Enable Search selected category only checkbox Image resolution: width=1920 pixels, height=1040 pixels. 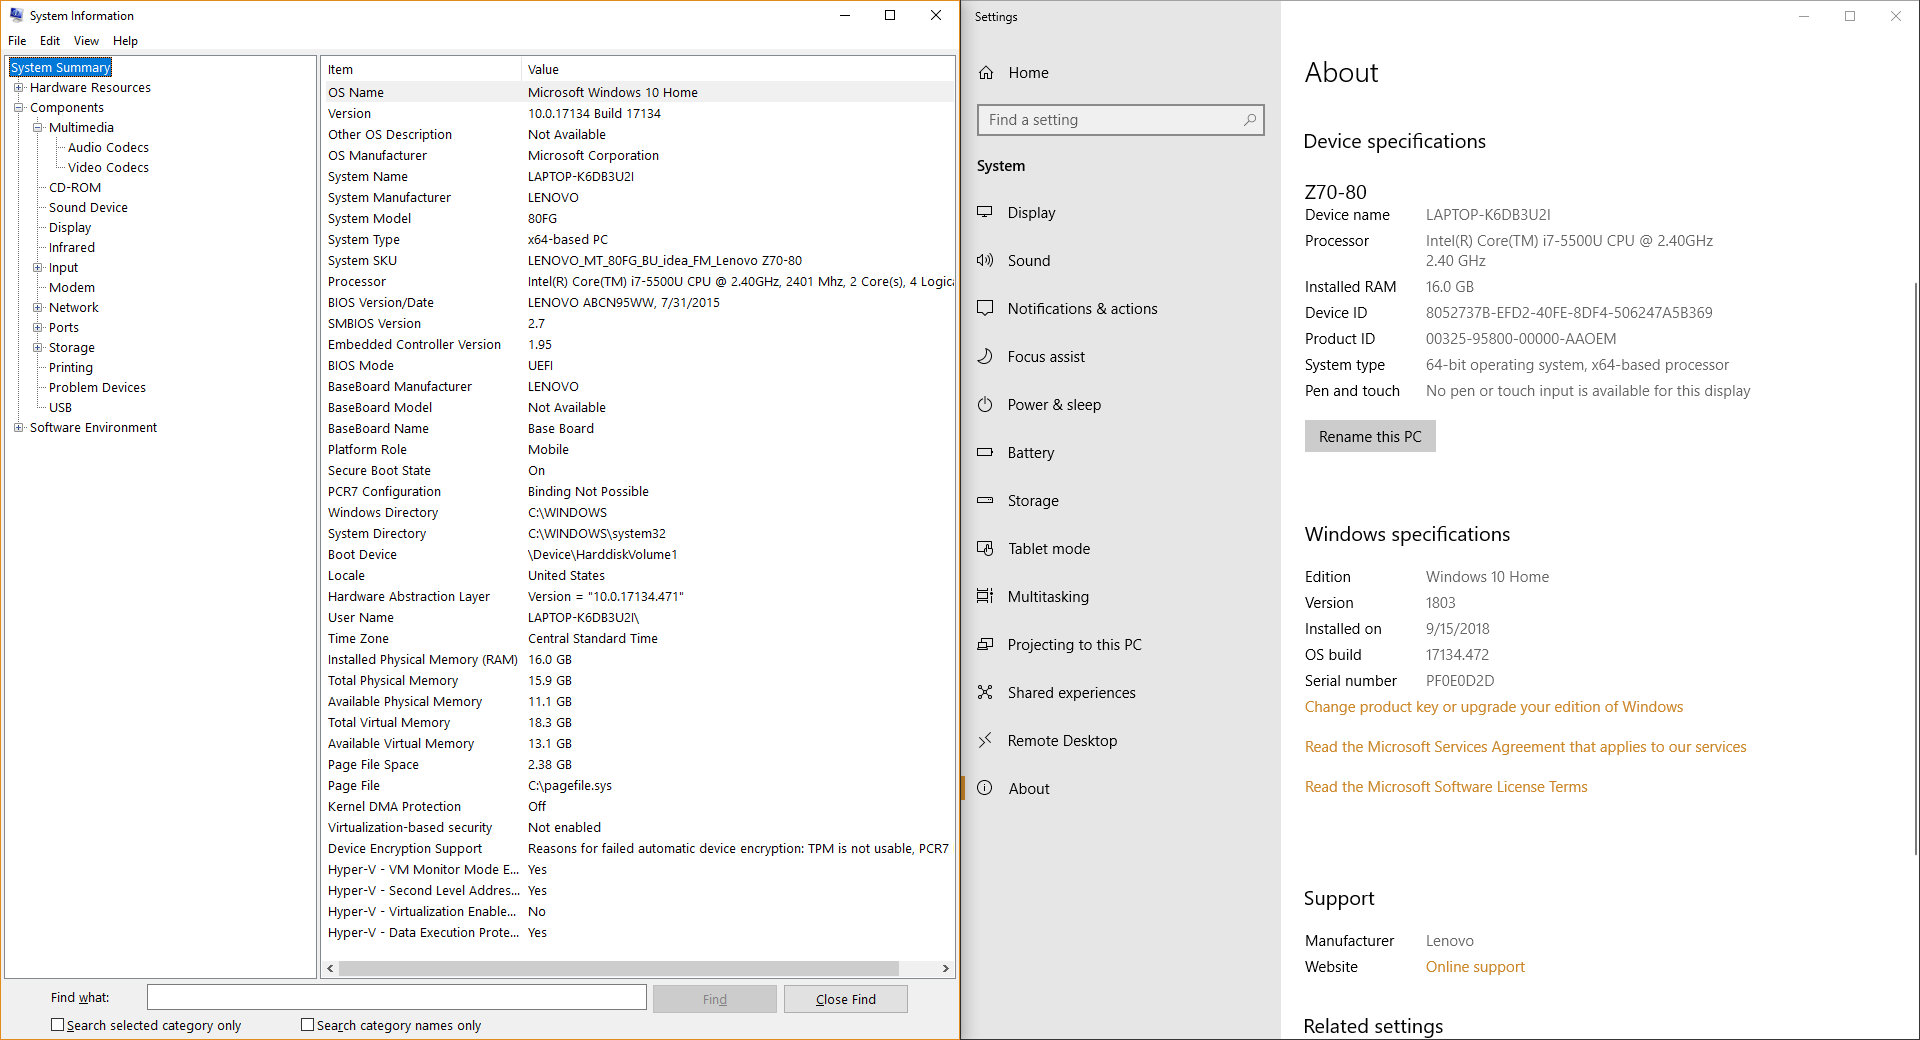58,1025
